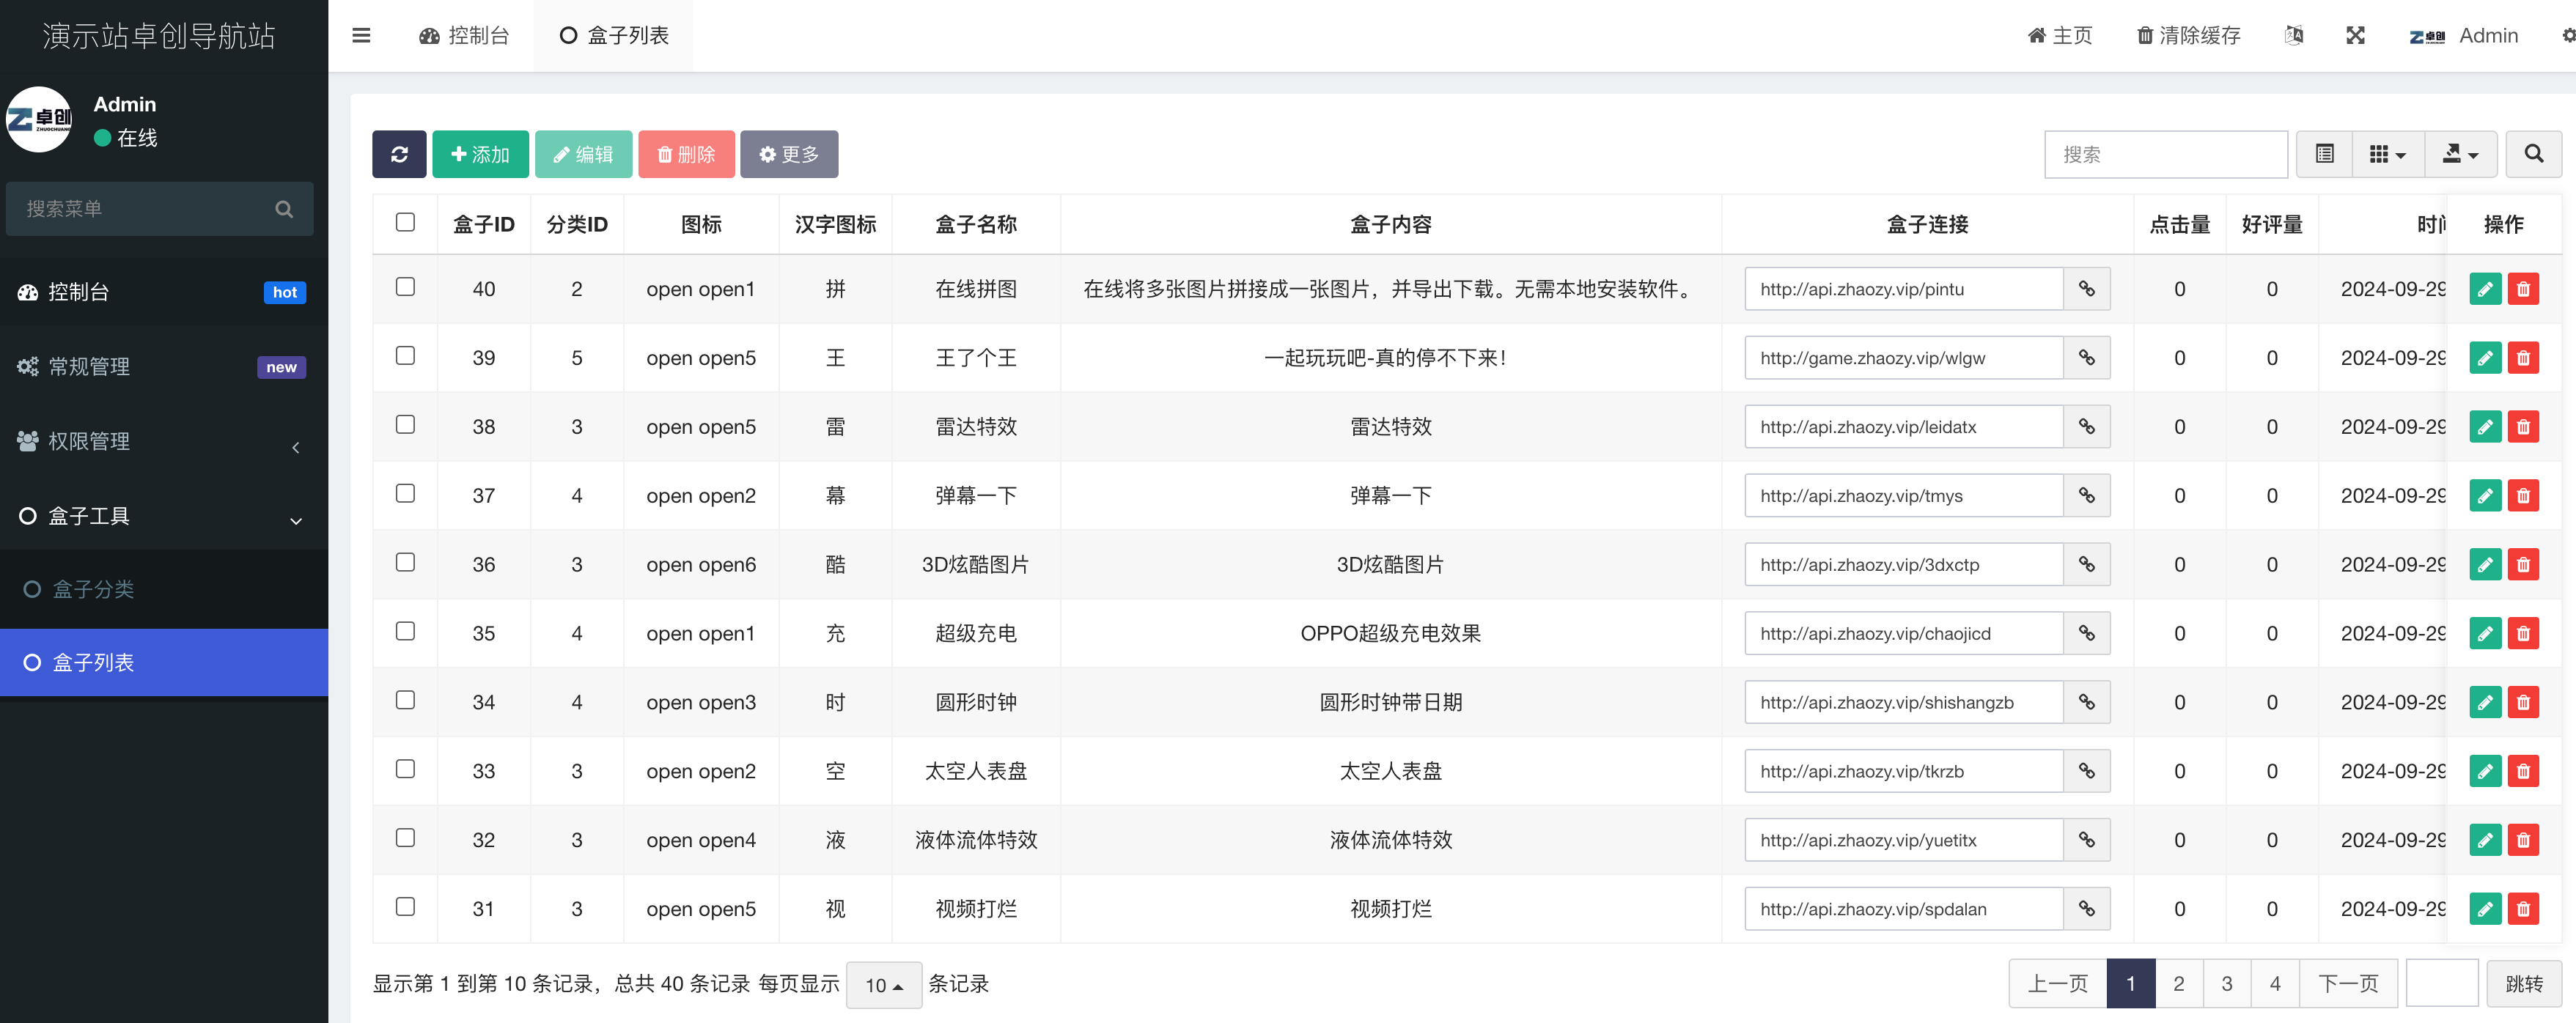Edit row 40 with green pencil icon
The height and width of the screenshot is (1023, 2576).
click(2485, 289)
